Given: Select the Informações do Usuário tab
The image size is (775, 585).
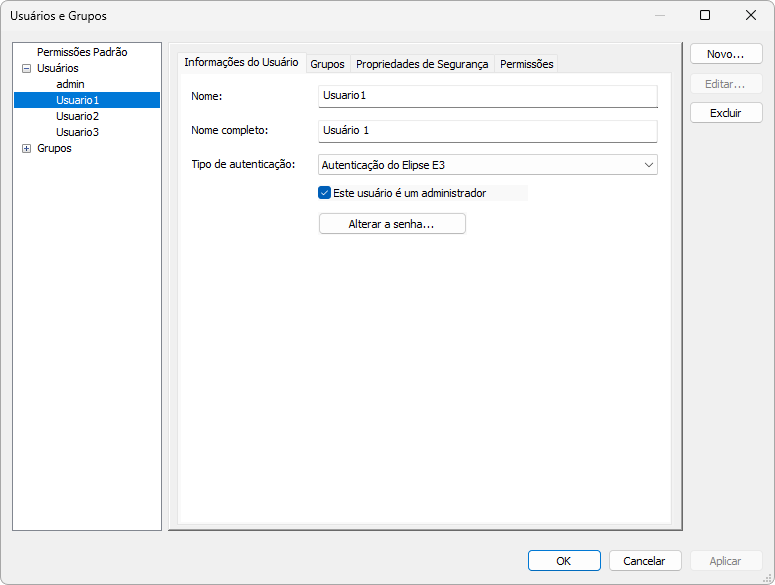Looking at the screenshot, I should click(x=241, y=62).
